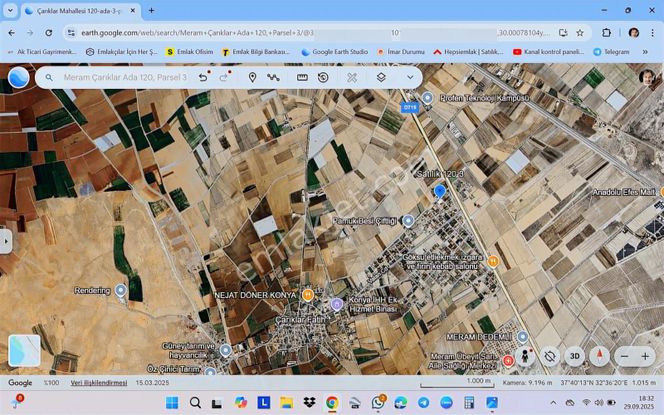Viewport: 664px width, 415px height.
Task: Open the map Layers panel
Action: (x=381, y=77)
